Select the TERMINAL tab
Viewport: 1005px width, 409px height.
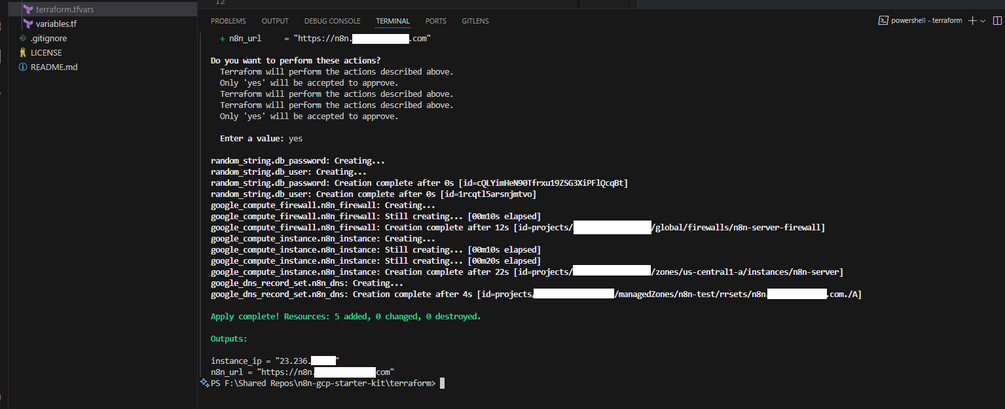393,21
